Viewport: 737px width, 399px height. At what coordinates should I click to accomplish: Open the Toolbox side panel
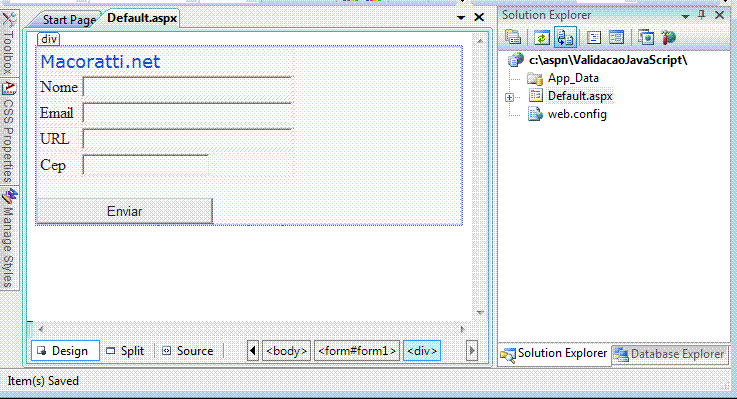pos(9,43)
